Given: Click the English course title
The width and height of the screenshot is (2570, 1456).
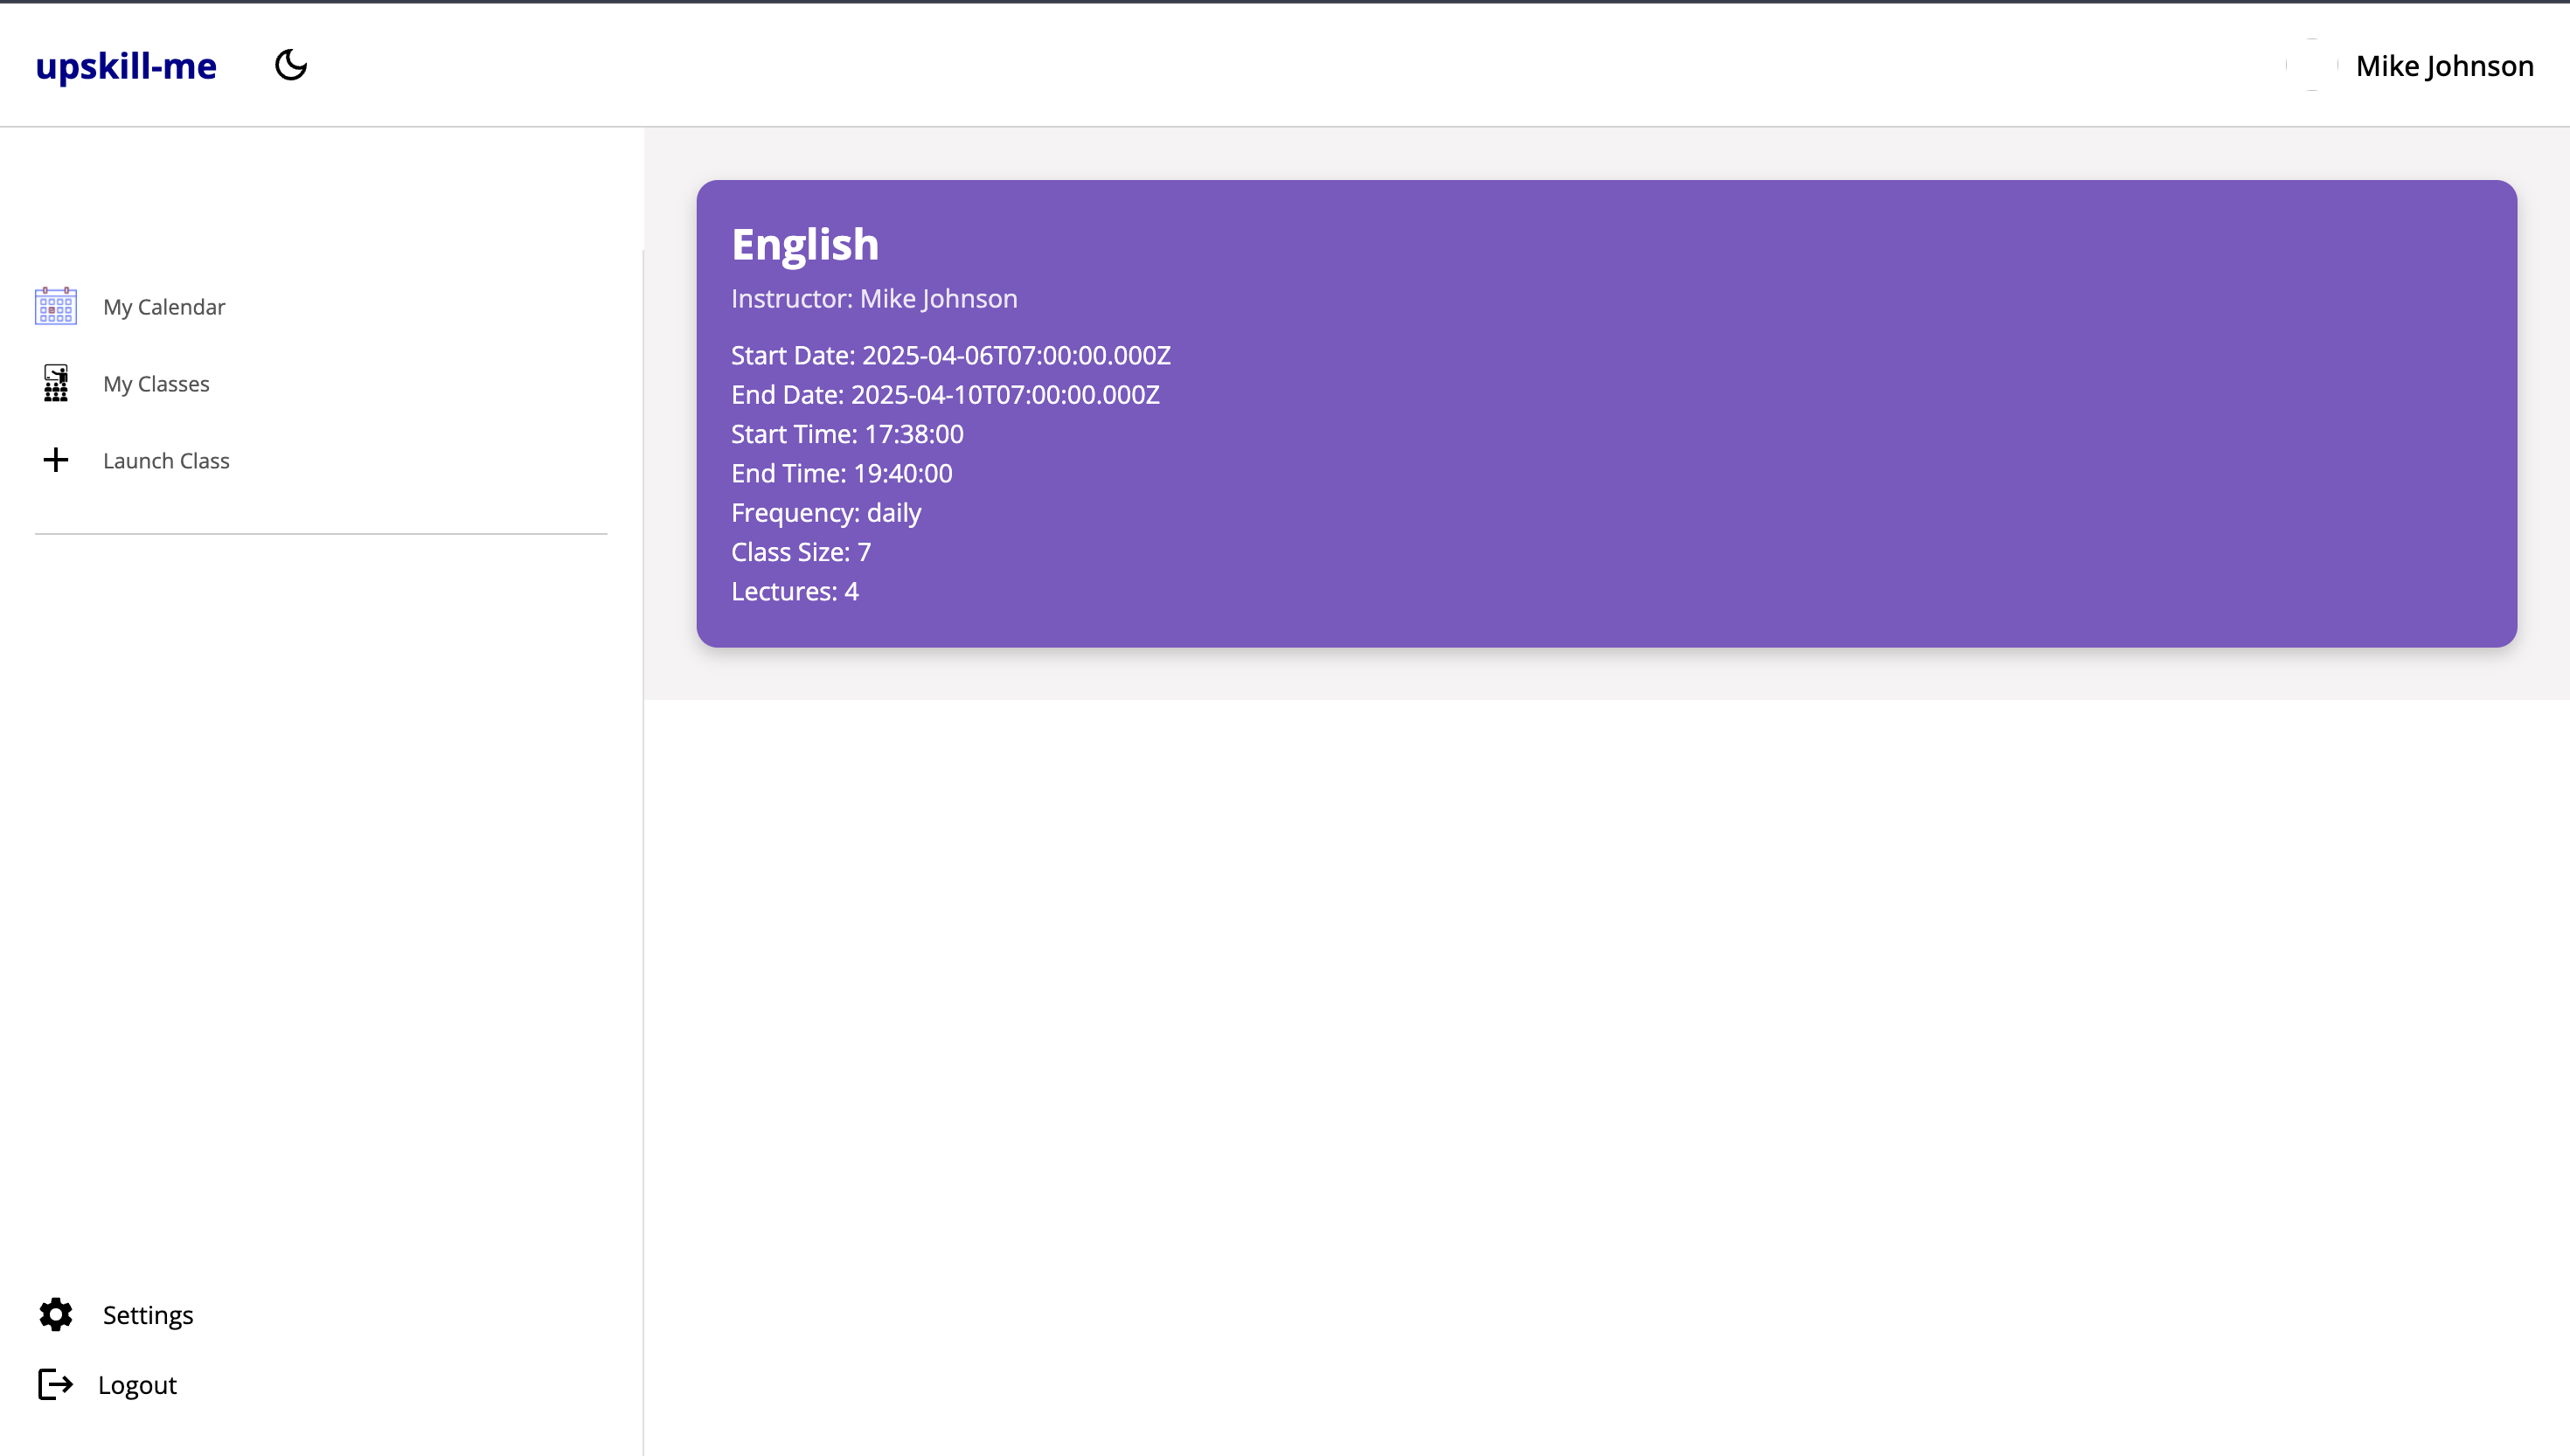Looking at the screenshot, I should point(805,245).
